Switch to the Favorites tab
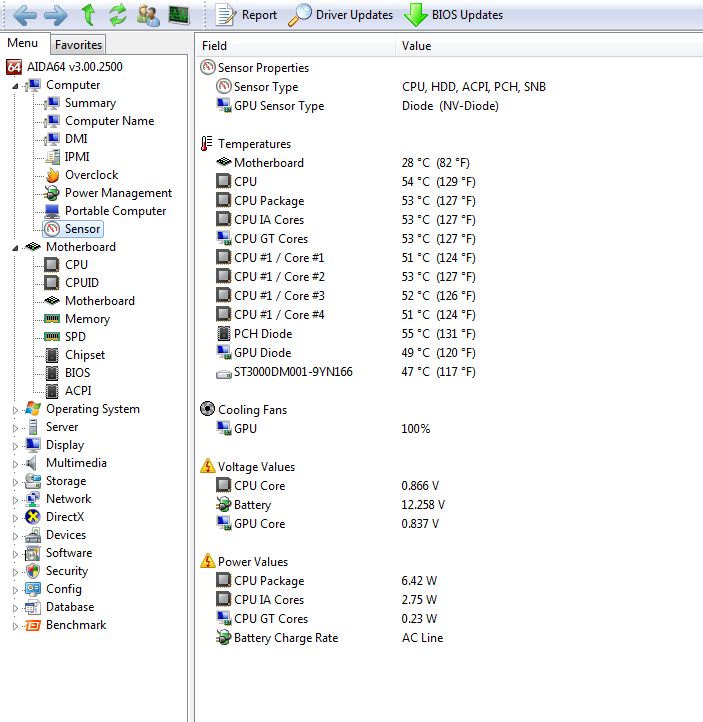 coord(78,44)
